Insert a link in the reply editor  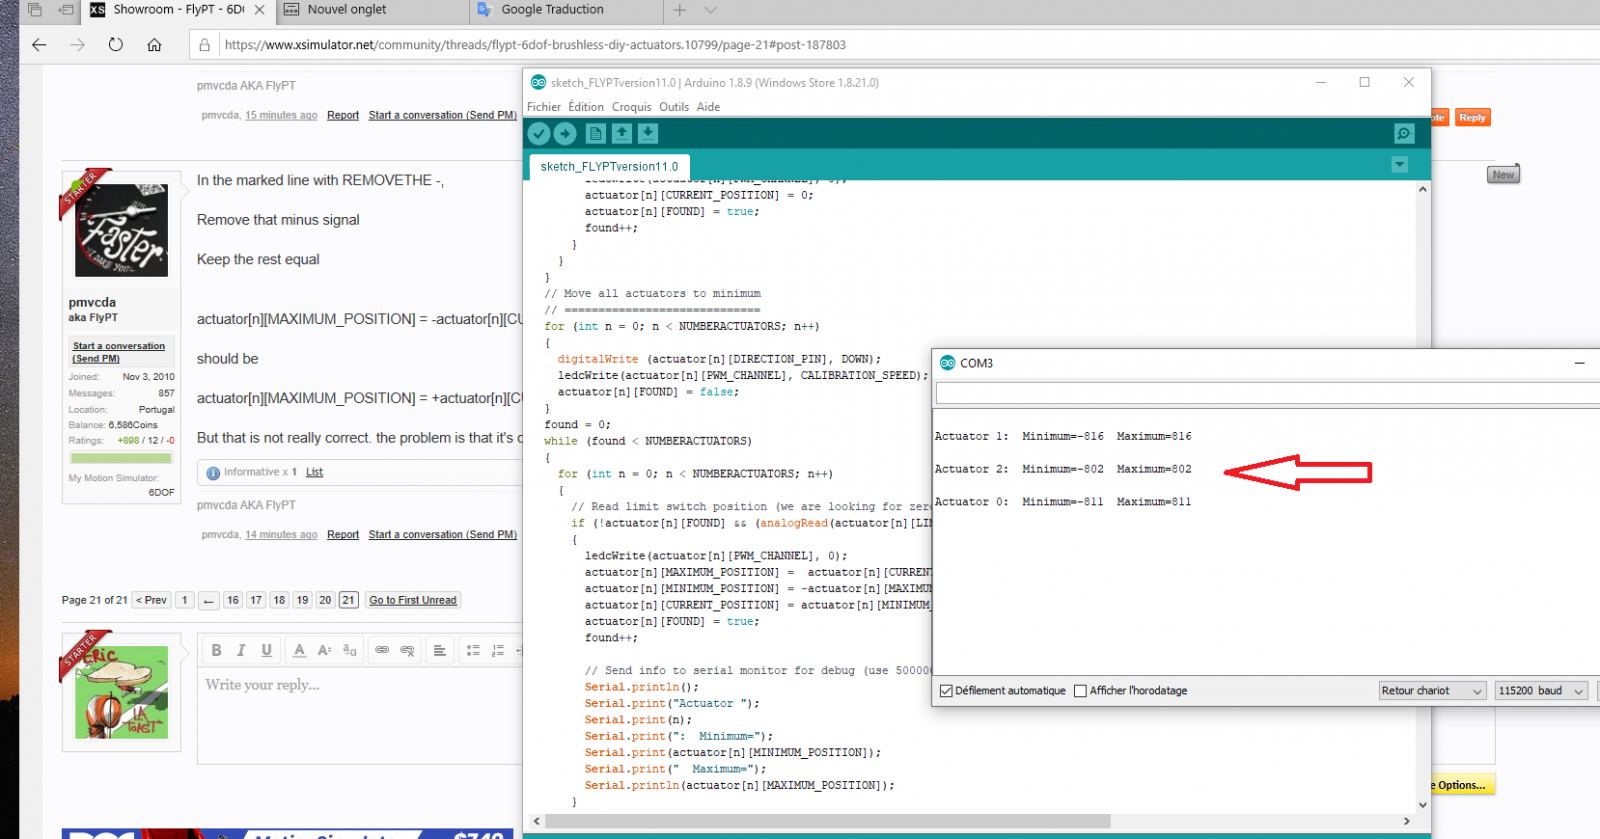click(x=382, y=650)
